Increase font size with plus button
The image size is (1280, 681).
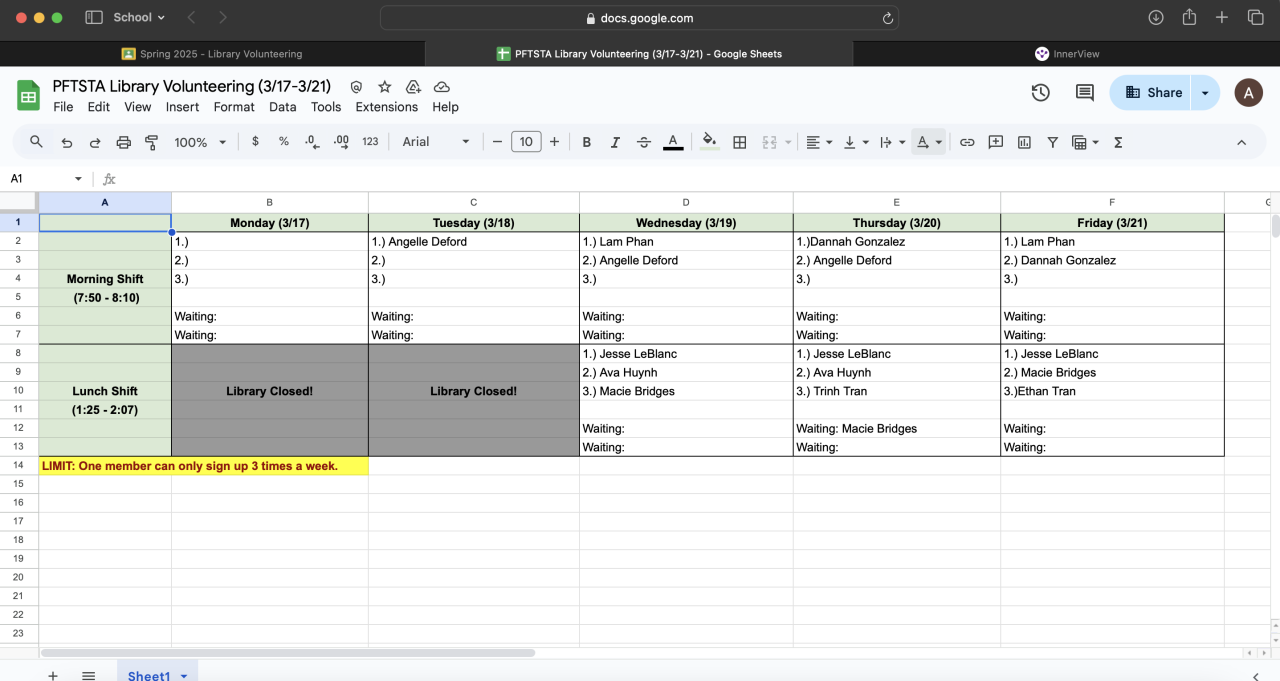click(x=554, y=142)
